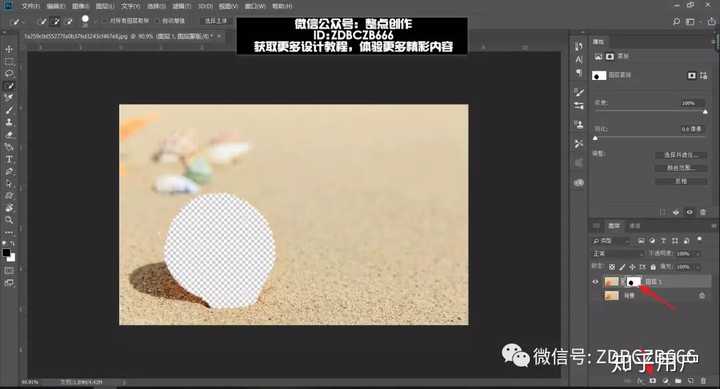Open the Type (文字) menu
Image resolution: width=720 pixels, height=389 pixels.
click(130, 6)
